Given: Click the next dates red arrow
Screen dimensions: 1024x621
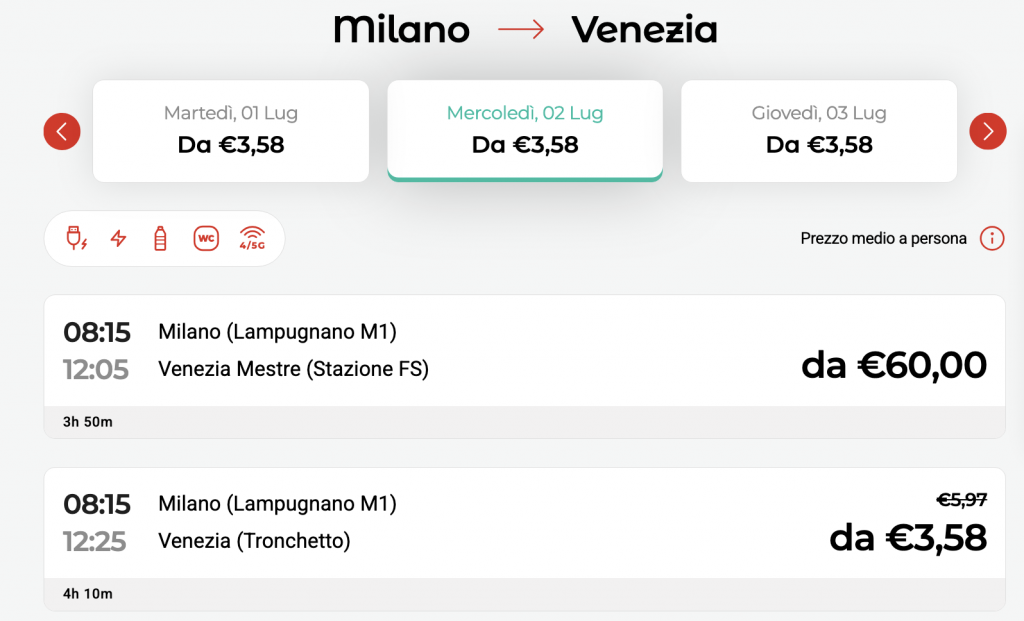Looking at the screenshot, I should 987,131.
